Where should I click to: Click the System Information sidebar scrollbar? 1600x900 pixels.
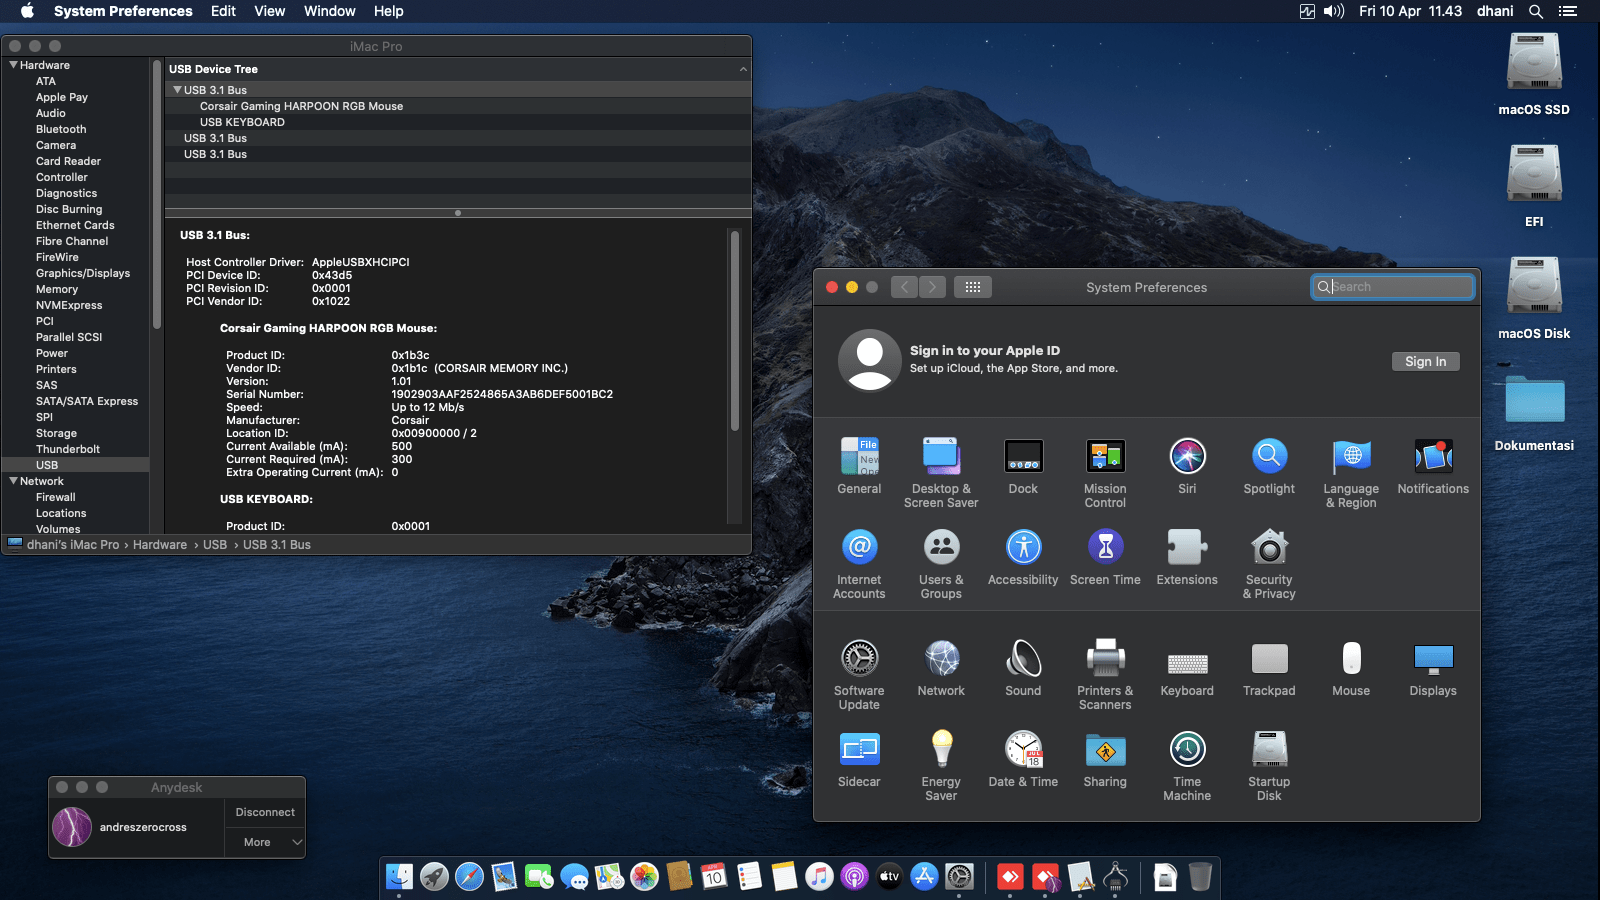156,195
